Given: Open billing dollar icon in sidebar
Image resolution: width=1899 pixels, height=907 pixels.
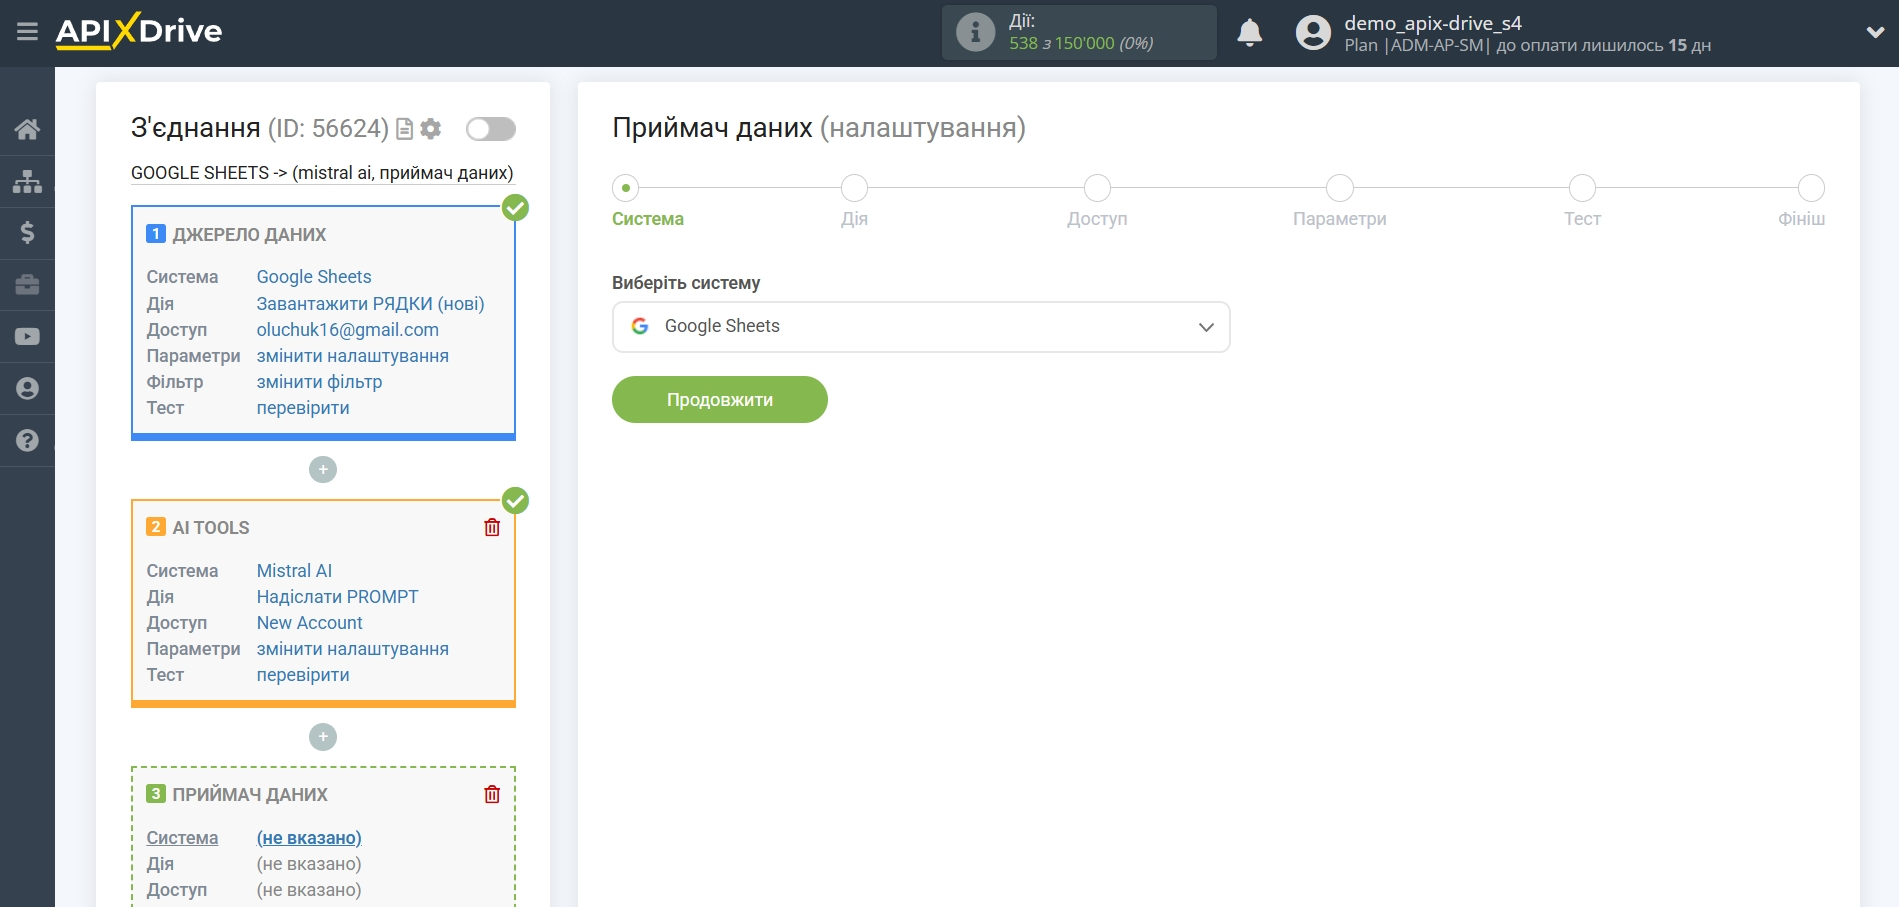Looking at the screenshot, I should (27, 233).
